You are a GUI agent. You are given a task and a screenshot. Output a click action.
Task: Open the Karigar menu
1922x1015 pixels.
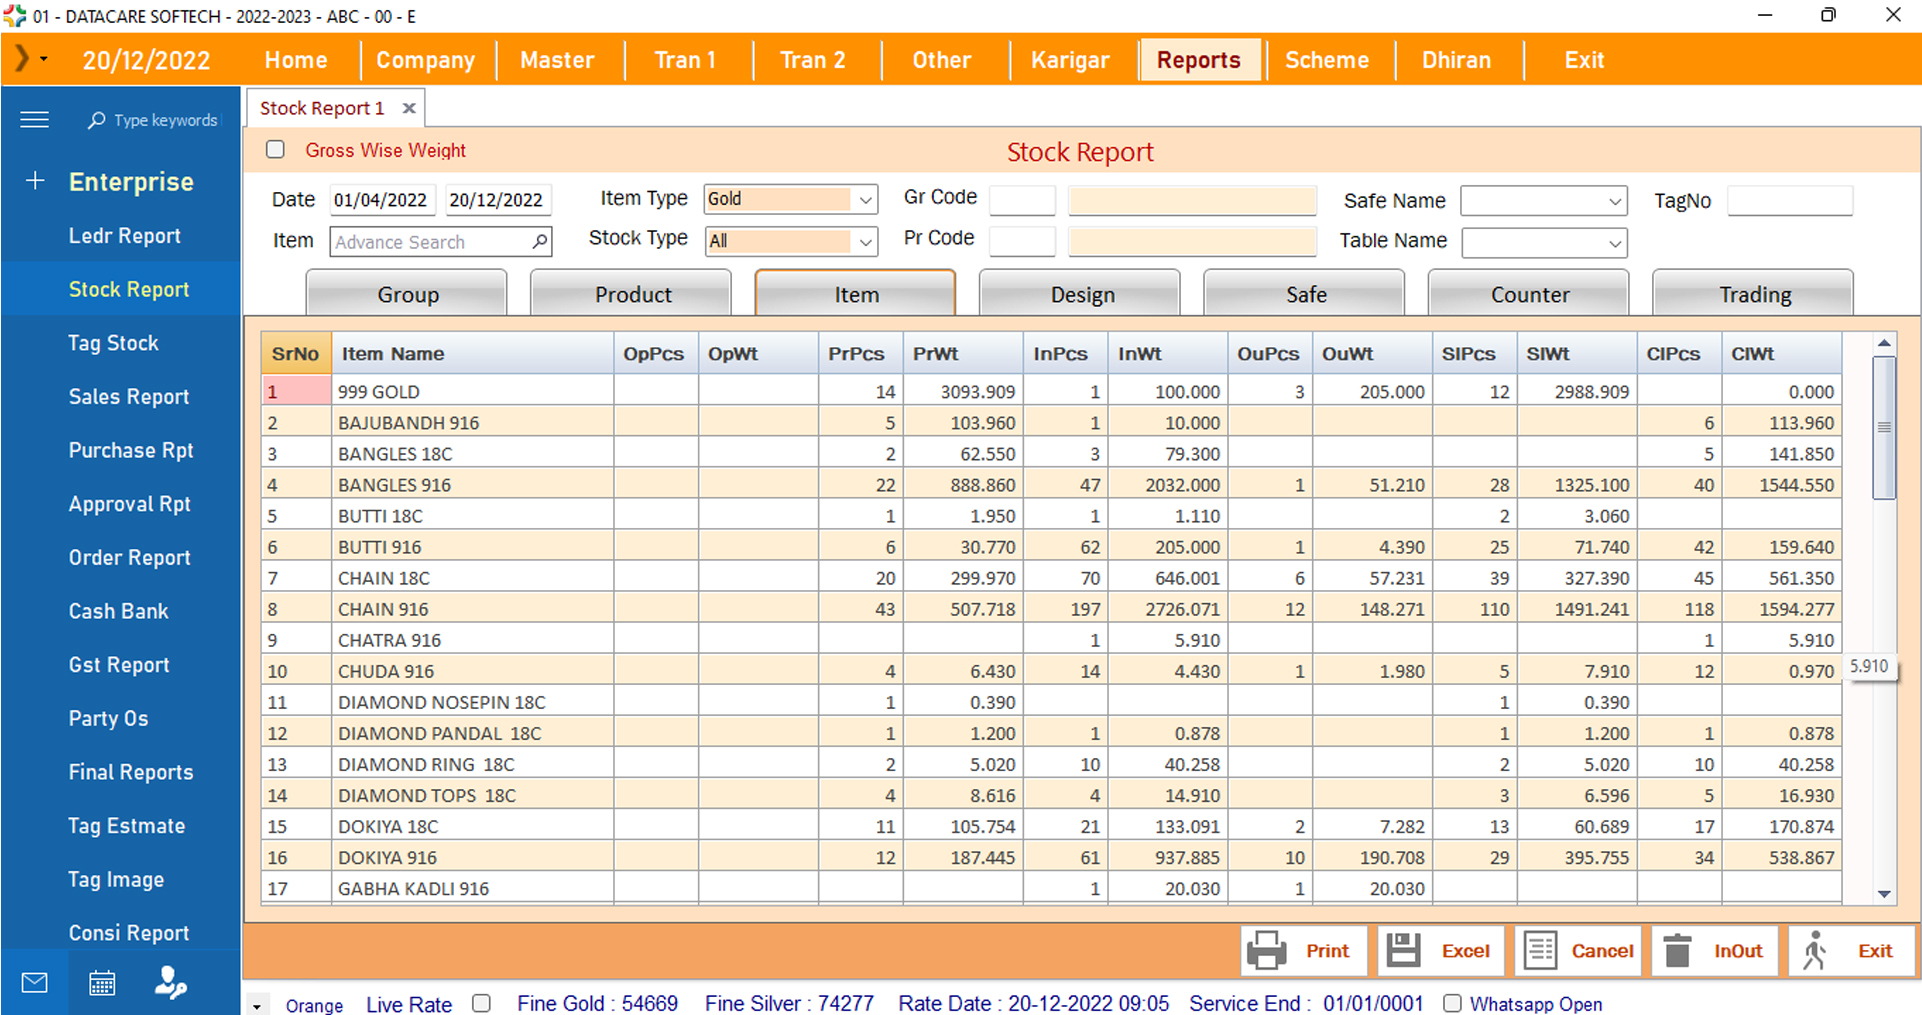[x=1070, y=60]
